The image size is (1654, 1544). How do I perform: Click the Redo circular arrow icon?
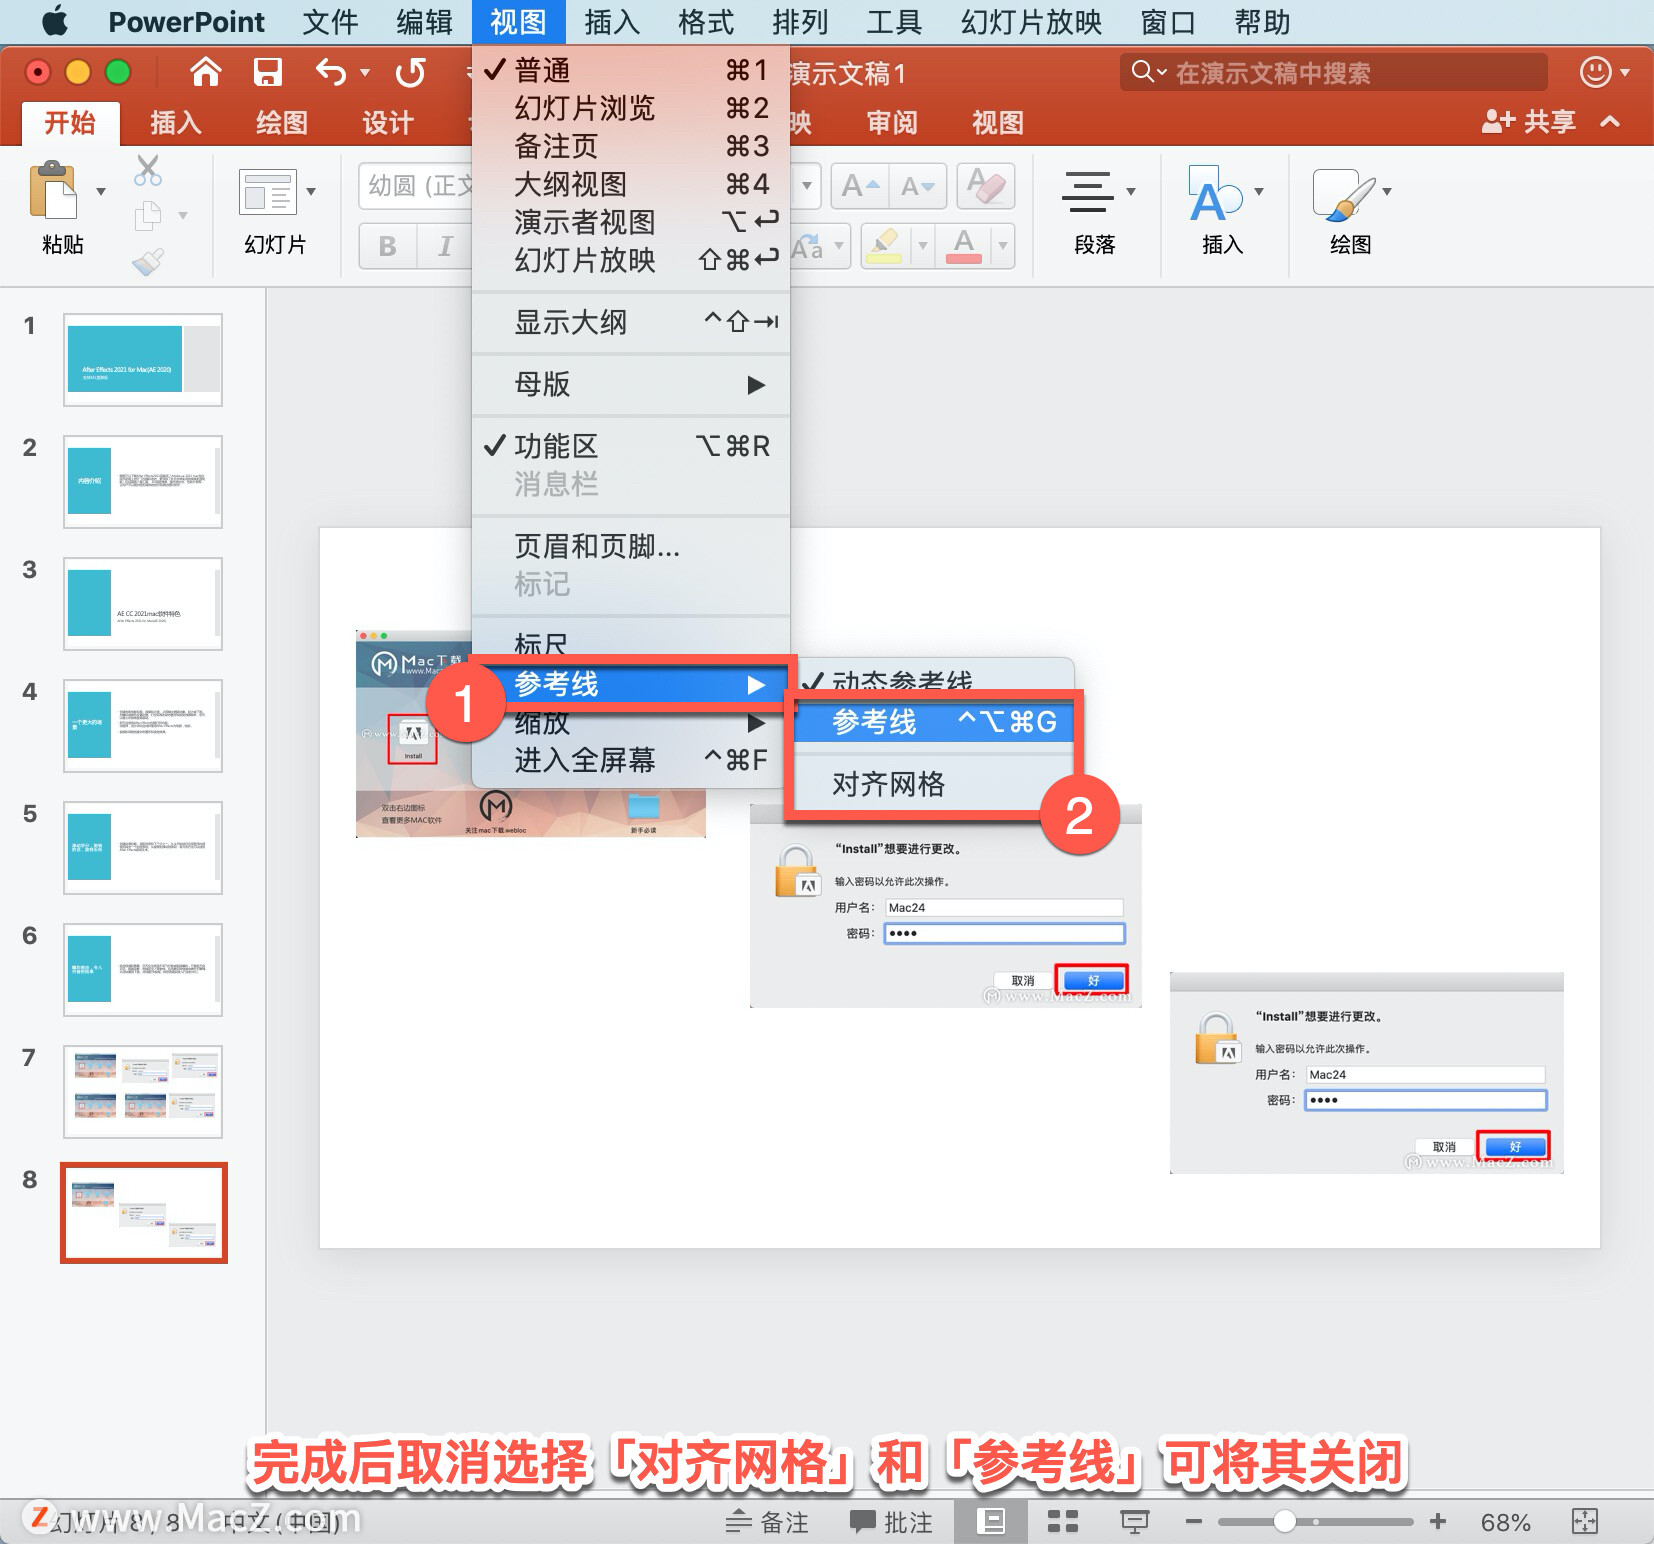pos(410,72)
